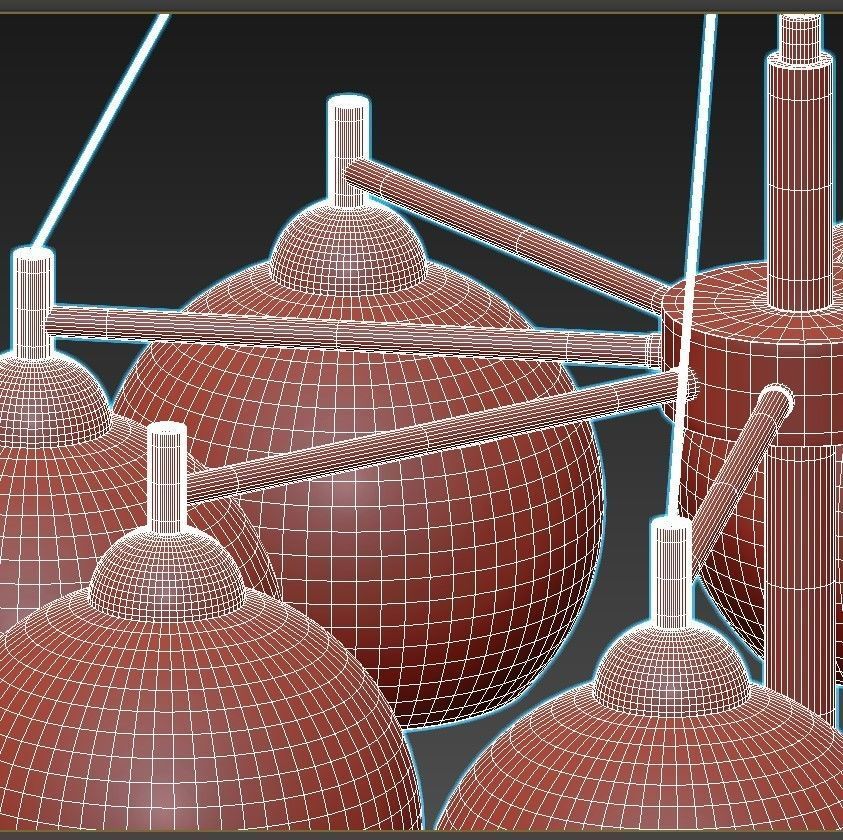Pick the vertical rod below the central hub
The height and width of the screenshot is (840, 843).
(x=801, y=581)
